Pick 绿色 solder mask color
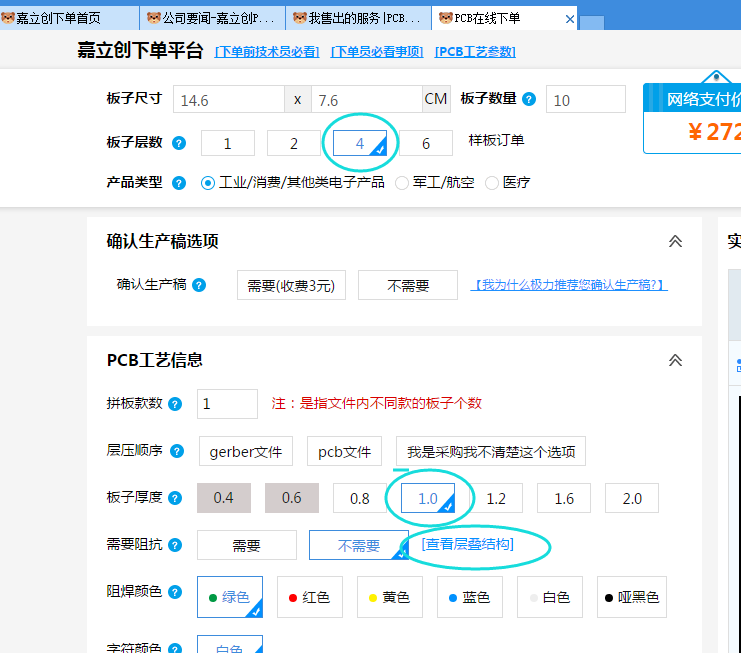The height and width of the screenshot is (653, 741). point(230,597)
